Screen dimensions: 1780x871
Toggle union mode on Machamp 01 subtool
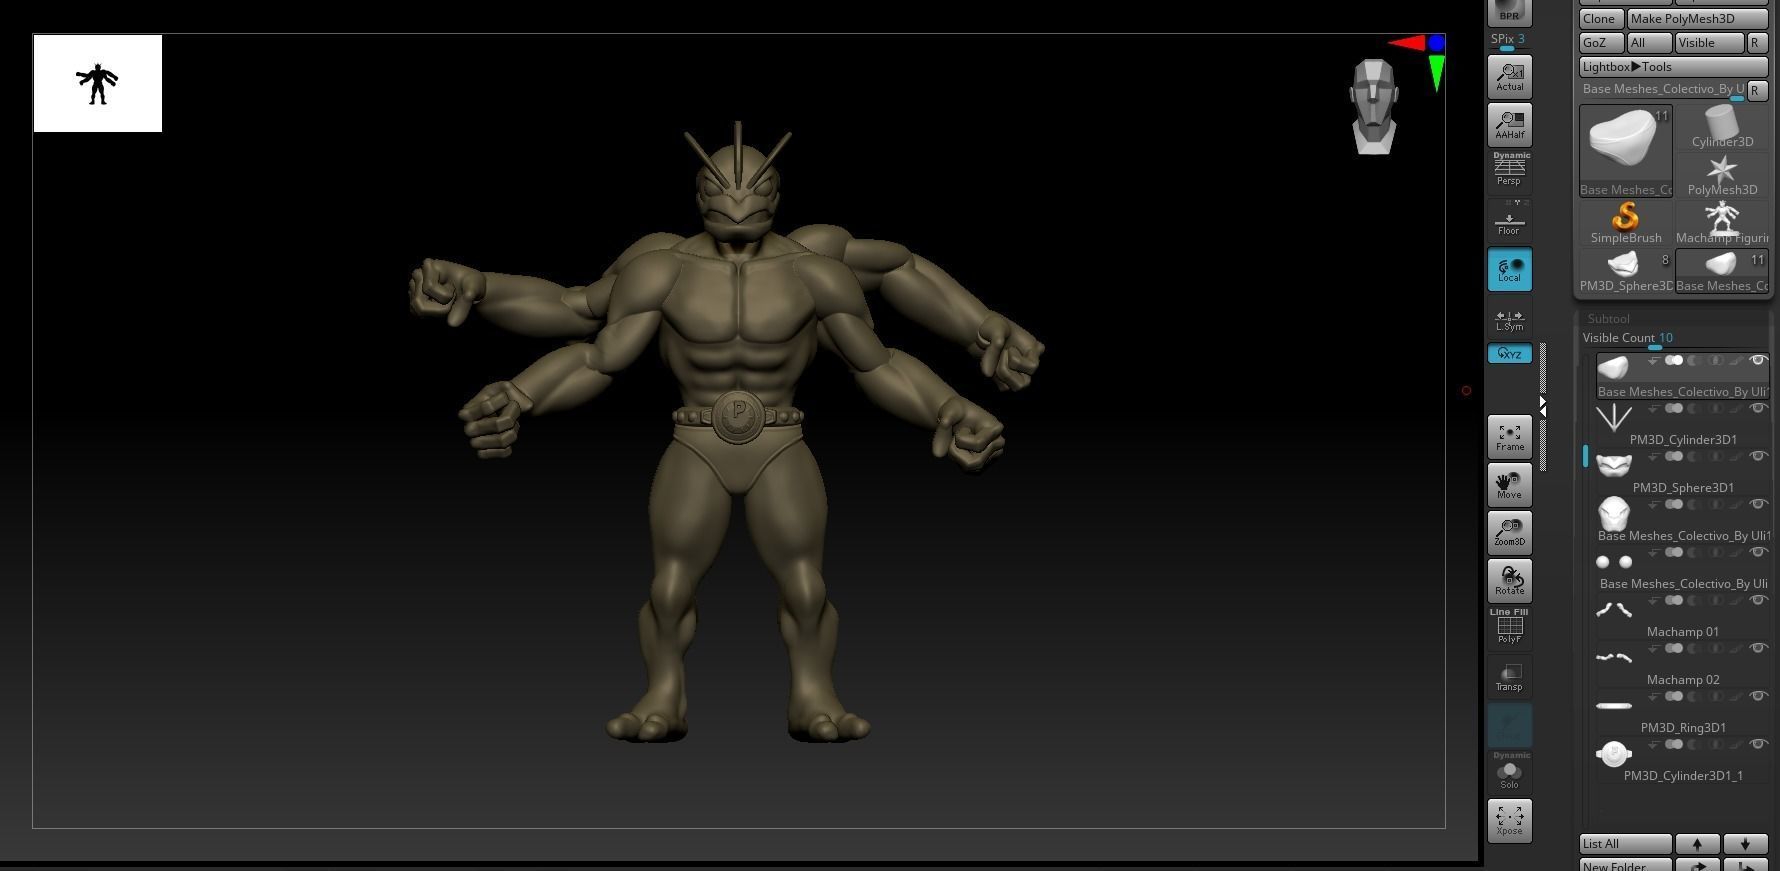(x=1673, y=600)
